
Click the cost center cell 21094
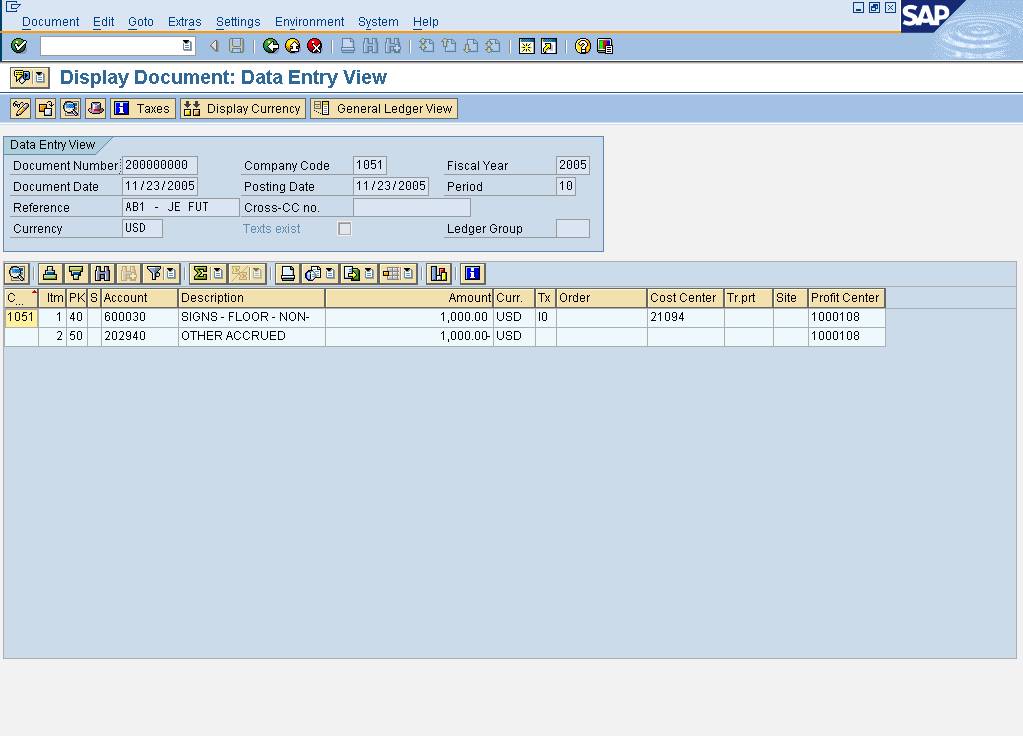(685, 317)
